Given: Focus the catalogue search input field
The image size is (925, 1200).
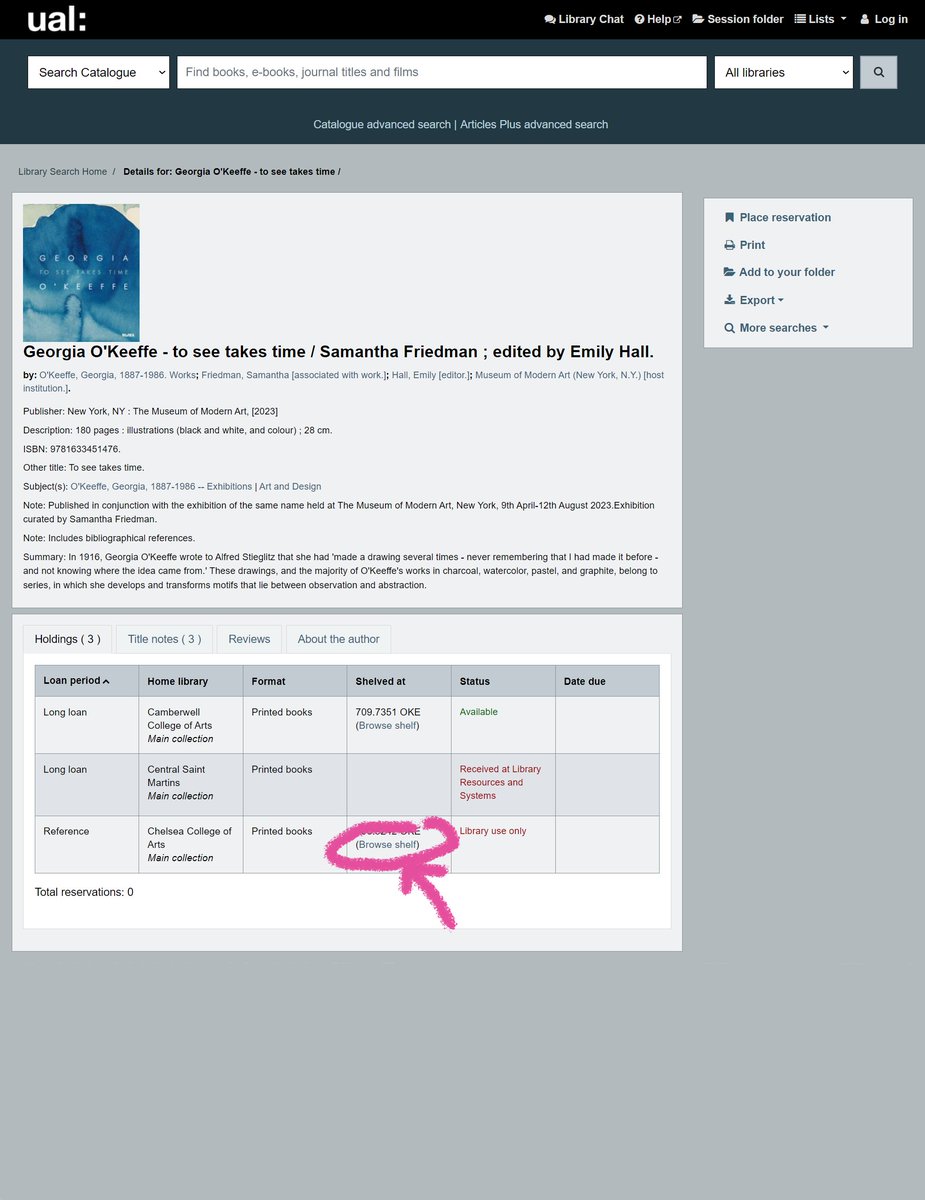Looking at the screenshot, I should 442,72.
